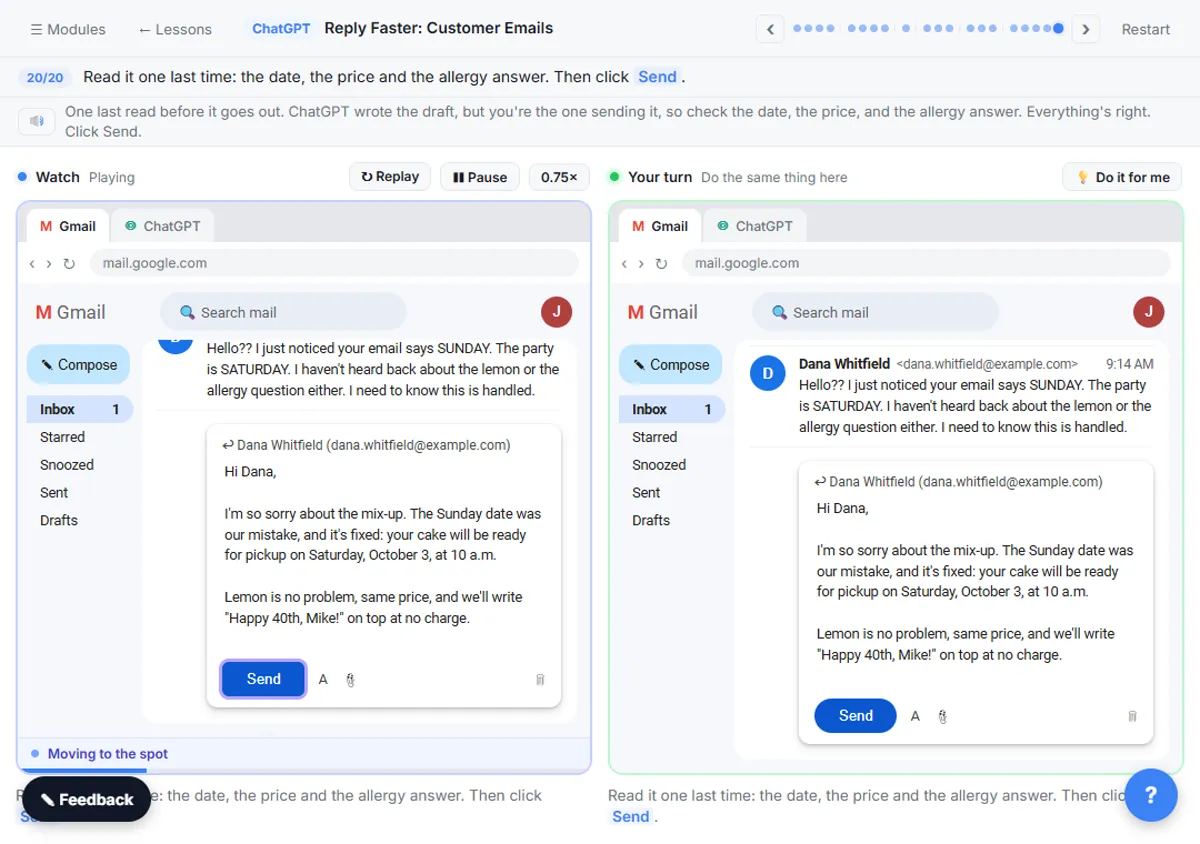Click browser back arrow in Your turn panel
Screen dimensions: 1200x844
point(624,264)
